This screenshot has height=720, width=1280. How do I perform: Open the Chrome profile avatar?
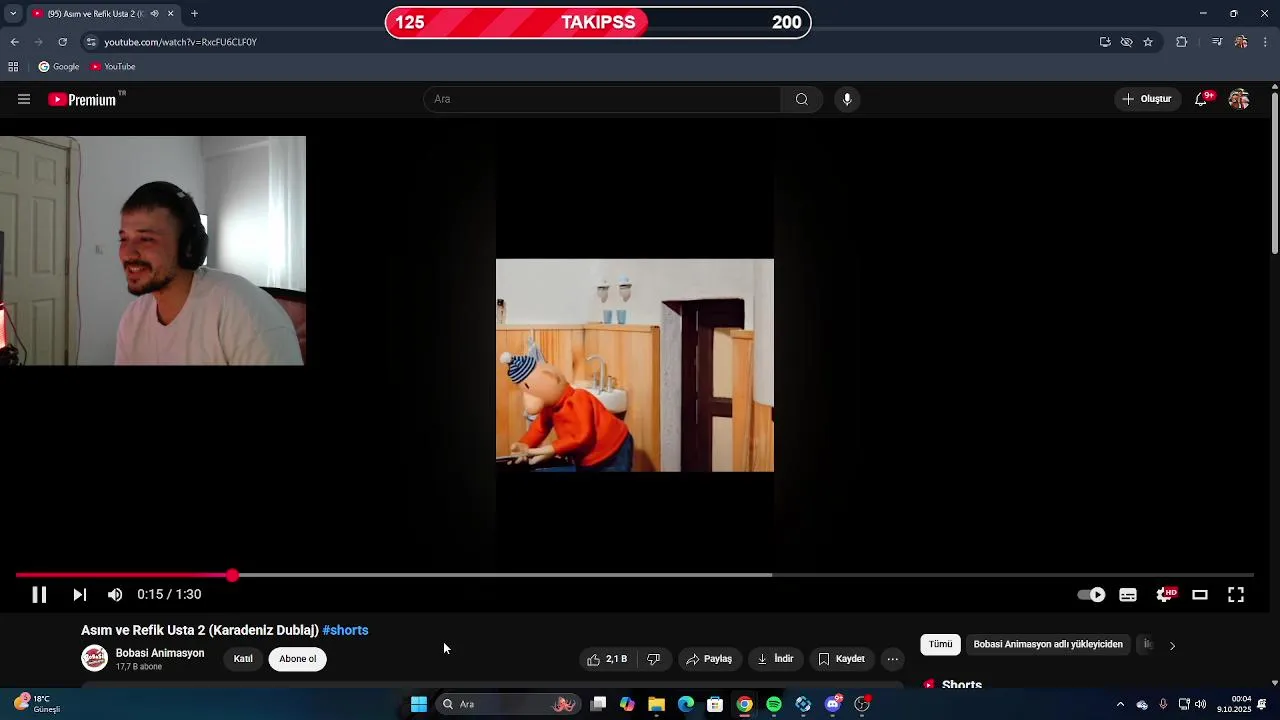pos(1241,42)
